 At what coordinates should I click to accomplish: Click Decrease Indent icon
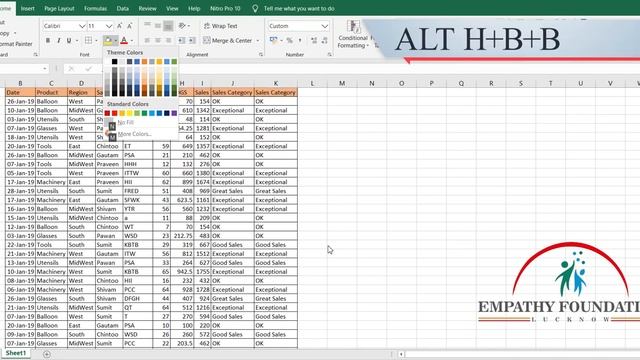pos(182,40)
